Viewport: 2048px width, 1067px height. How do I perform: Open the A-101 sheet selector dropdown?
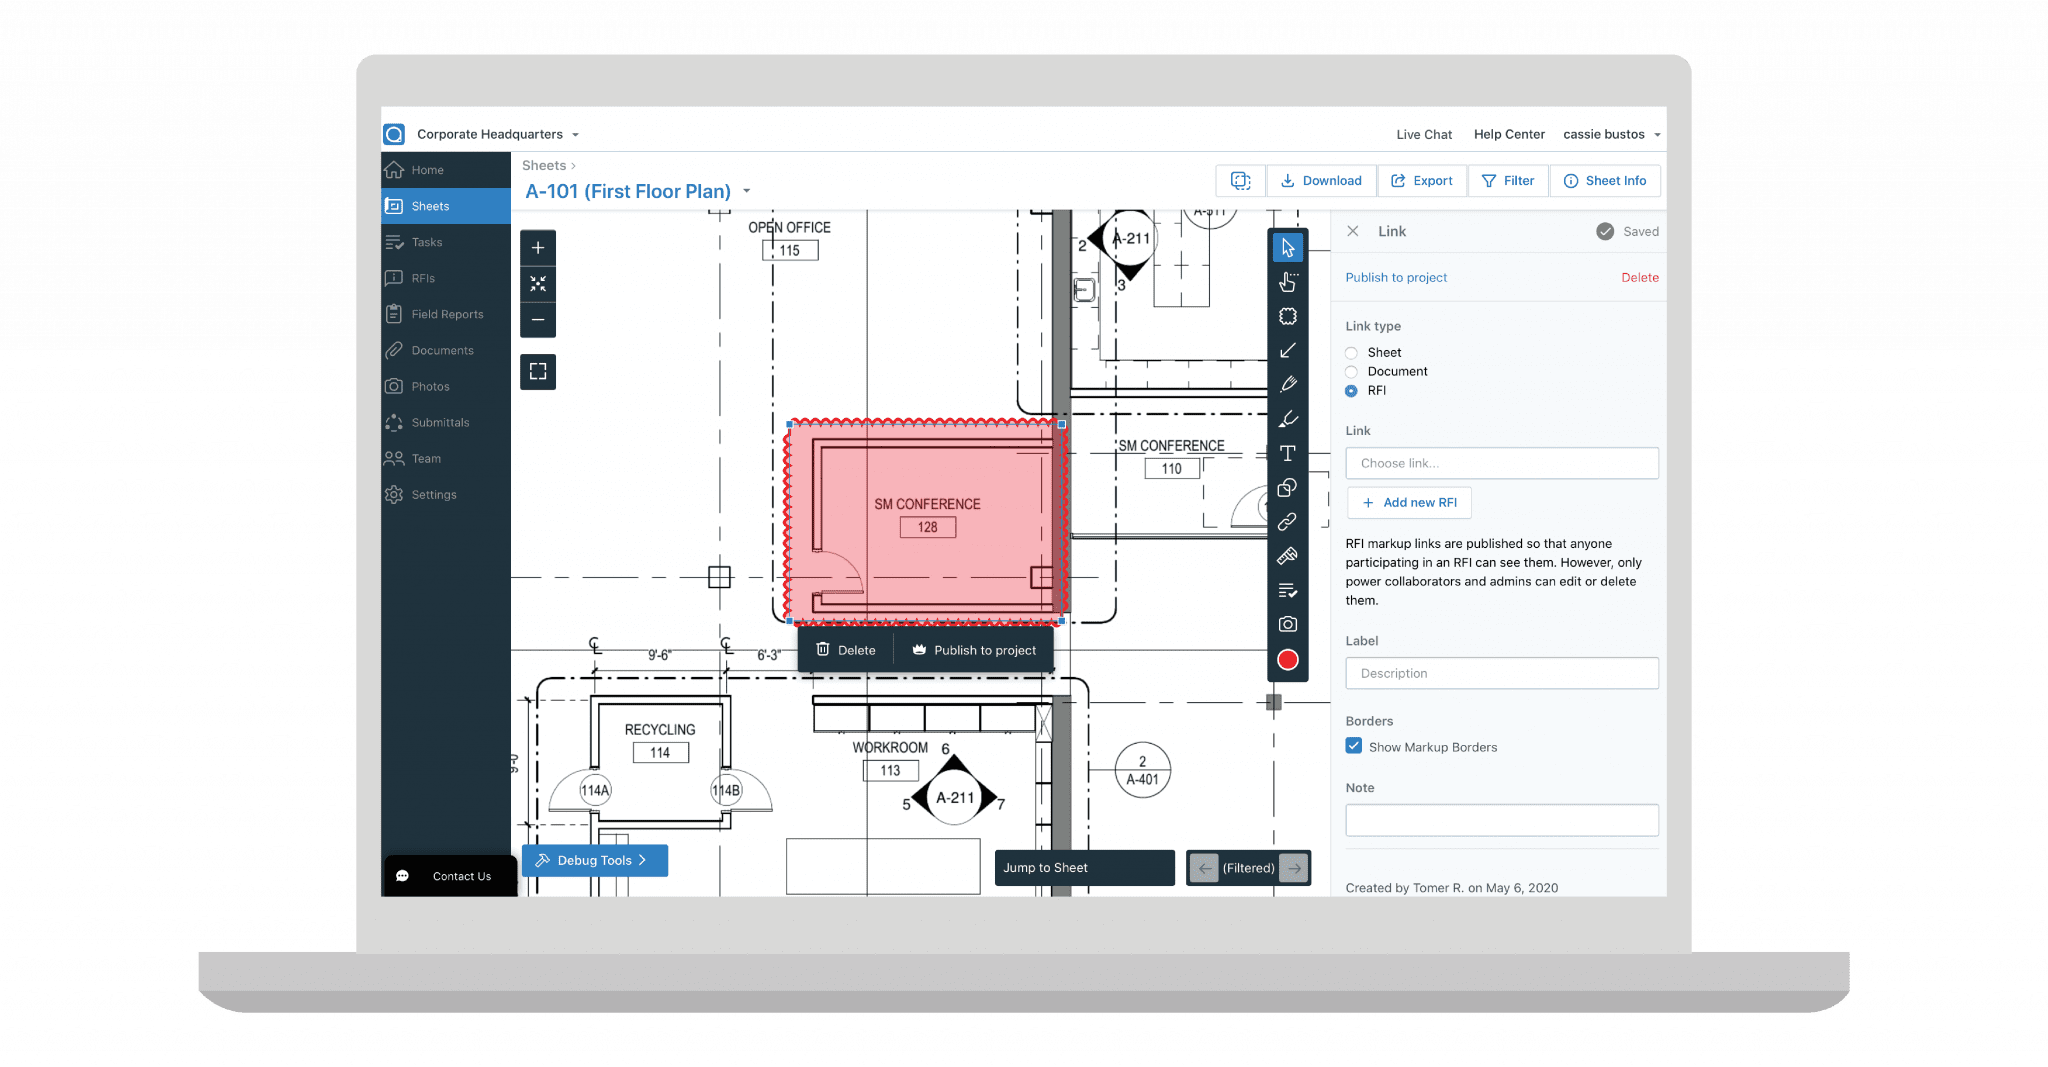747,191
